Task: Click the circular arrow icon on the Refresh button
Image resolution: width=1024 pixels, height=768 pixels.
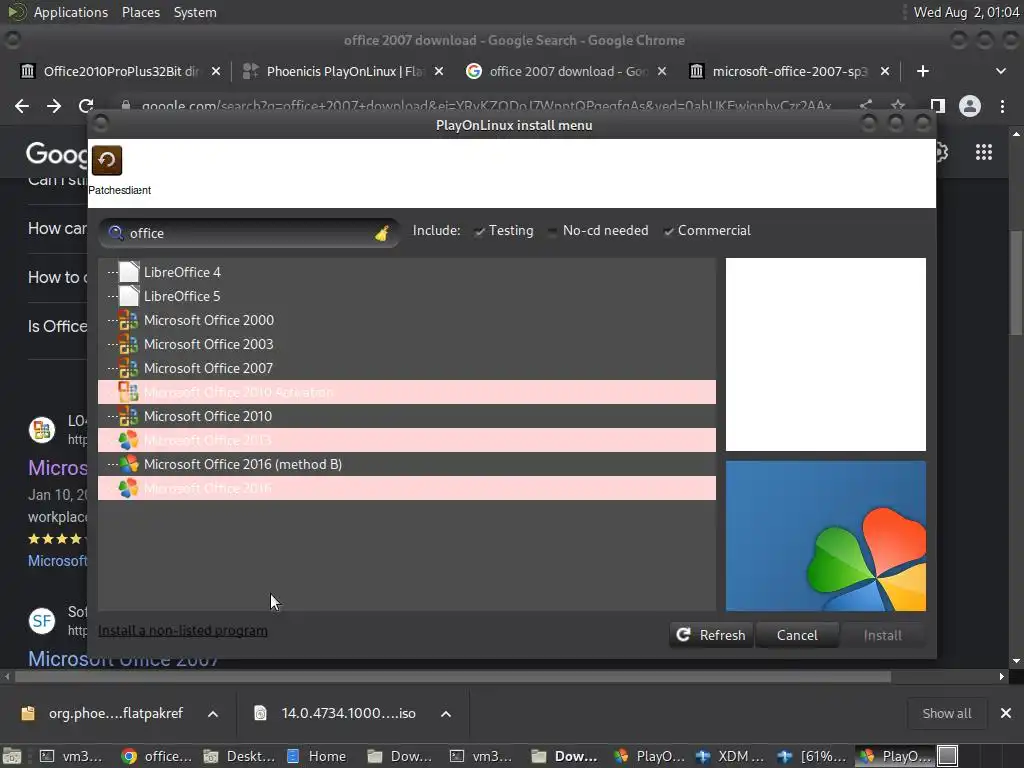Action: tap(683, 635)
